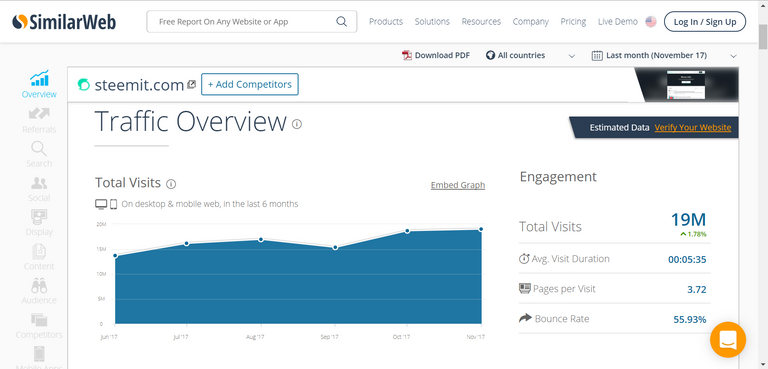Click the steemit.com domain title
The width and height of the screenshot is (768, 369).
tap(139, 85)
